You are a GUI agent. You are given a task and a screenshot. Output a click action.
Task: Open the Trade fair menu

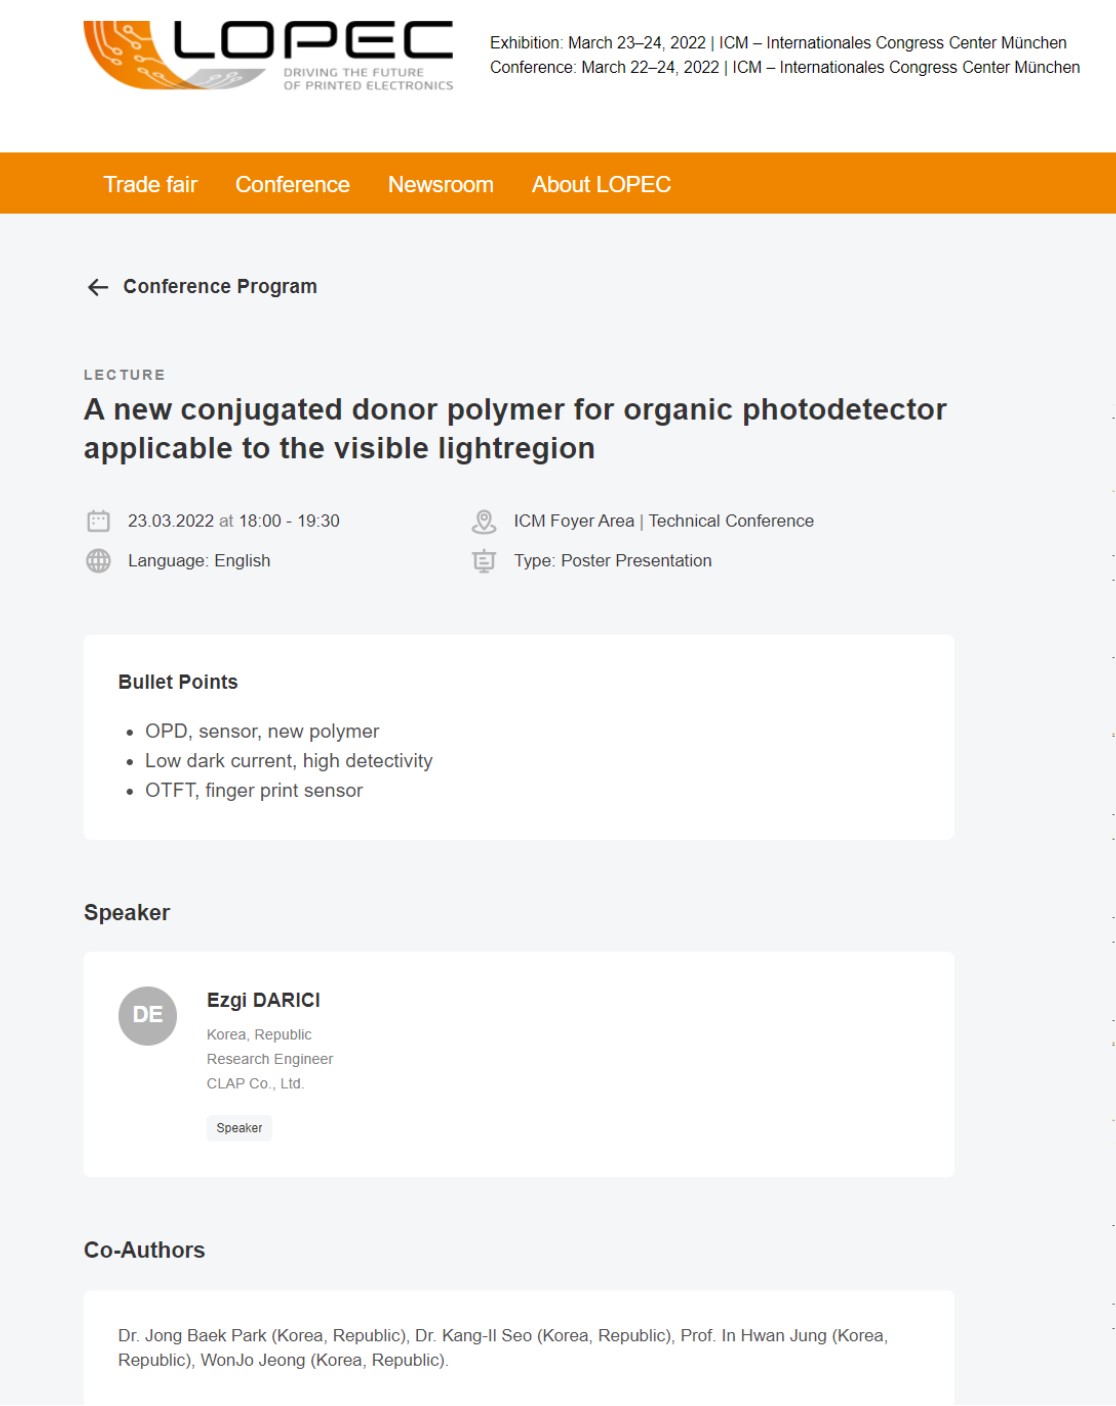(x=150, y=185)
